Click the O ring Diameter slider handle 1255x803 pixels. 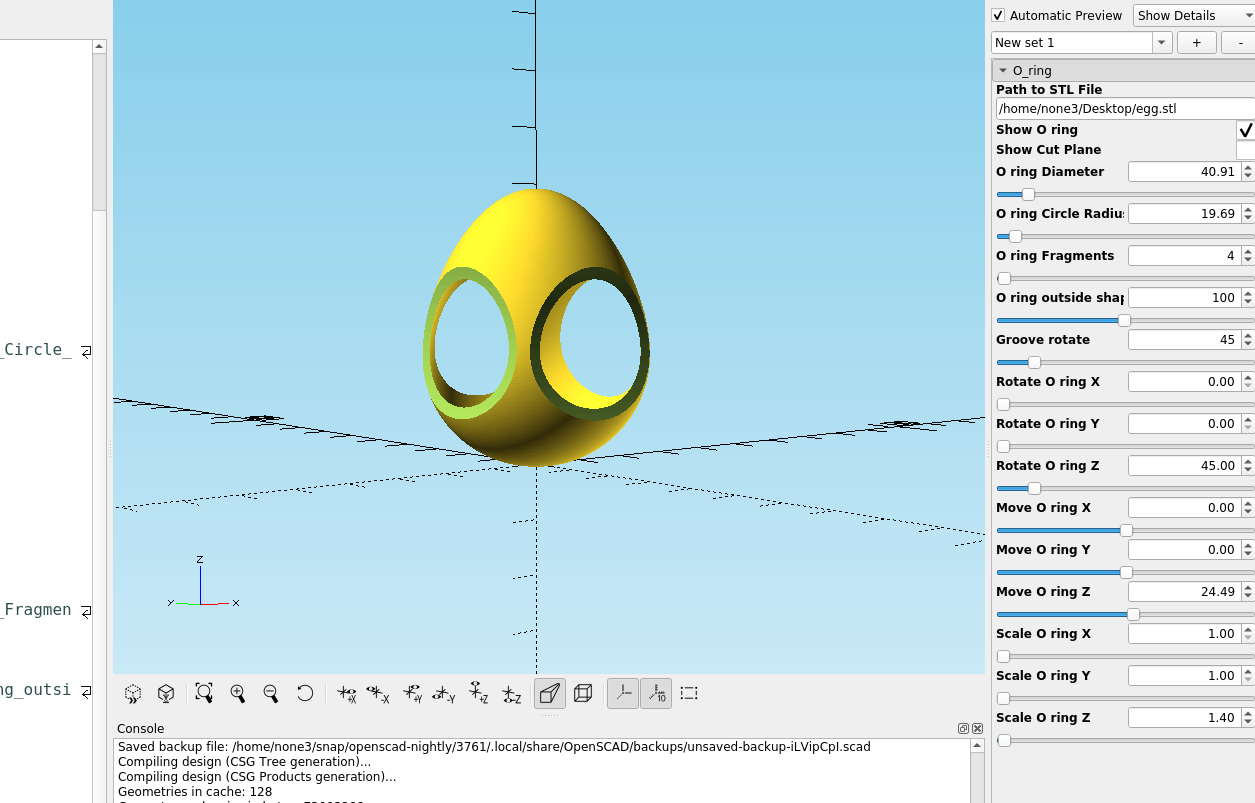click(1028, 195)
